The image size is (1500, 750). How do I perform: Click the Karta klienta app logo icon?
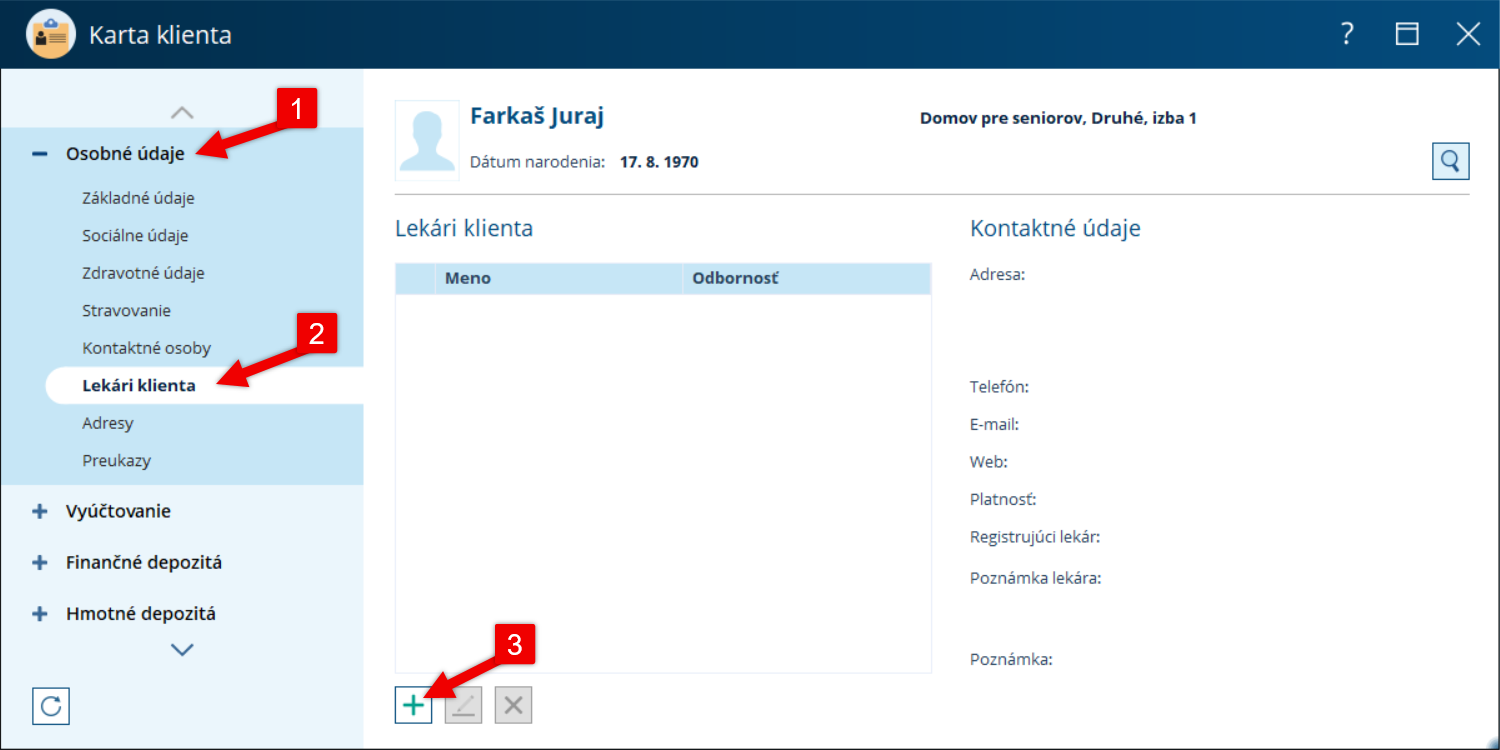pyautogui.click(x=51, y=35)
